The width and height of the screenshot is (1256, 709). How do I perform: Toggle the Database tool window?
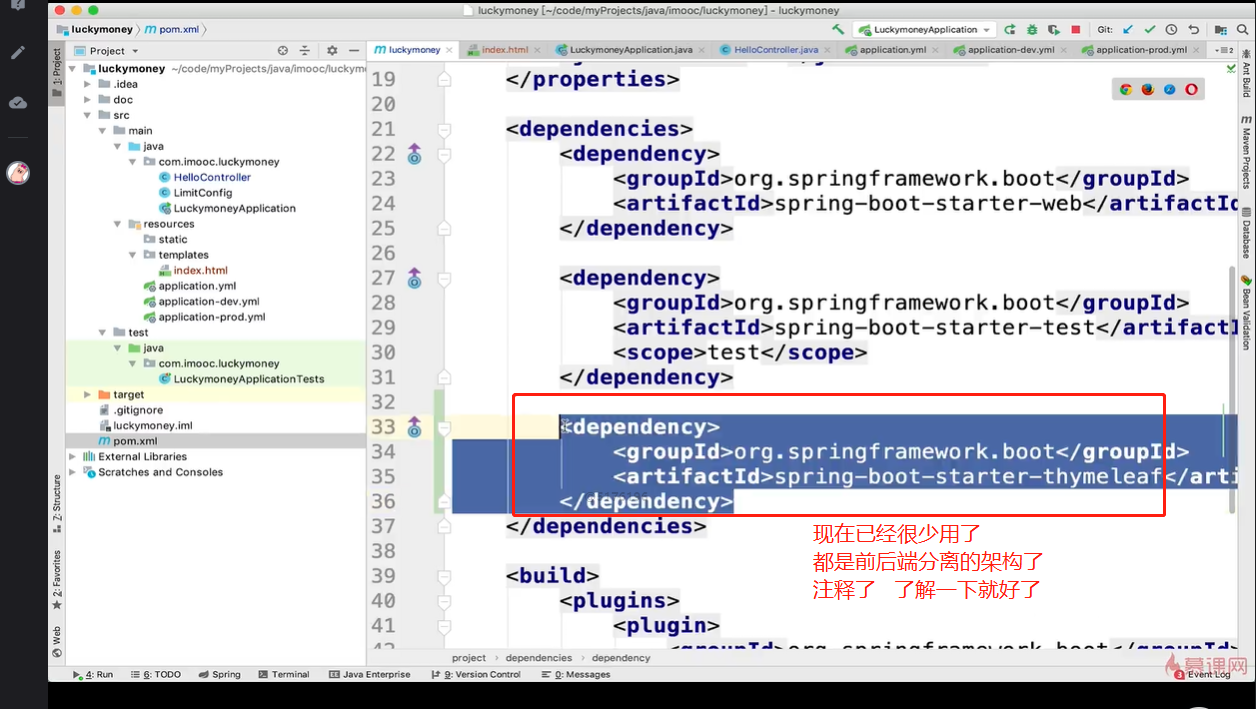point(1246,232)
